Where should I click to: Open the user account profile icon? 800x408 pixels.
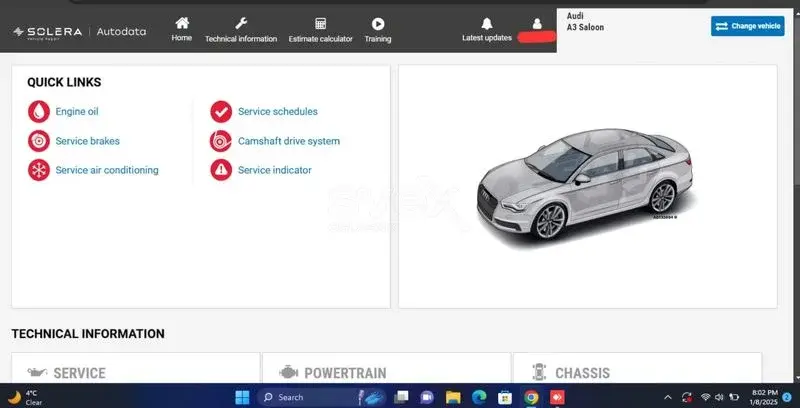coord(537,23)
